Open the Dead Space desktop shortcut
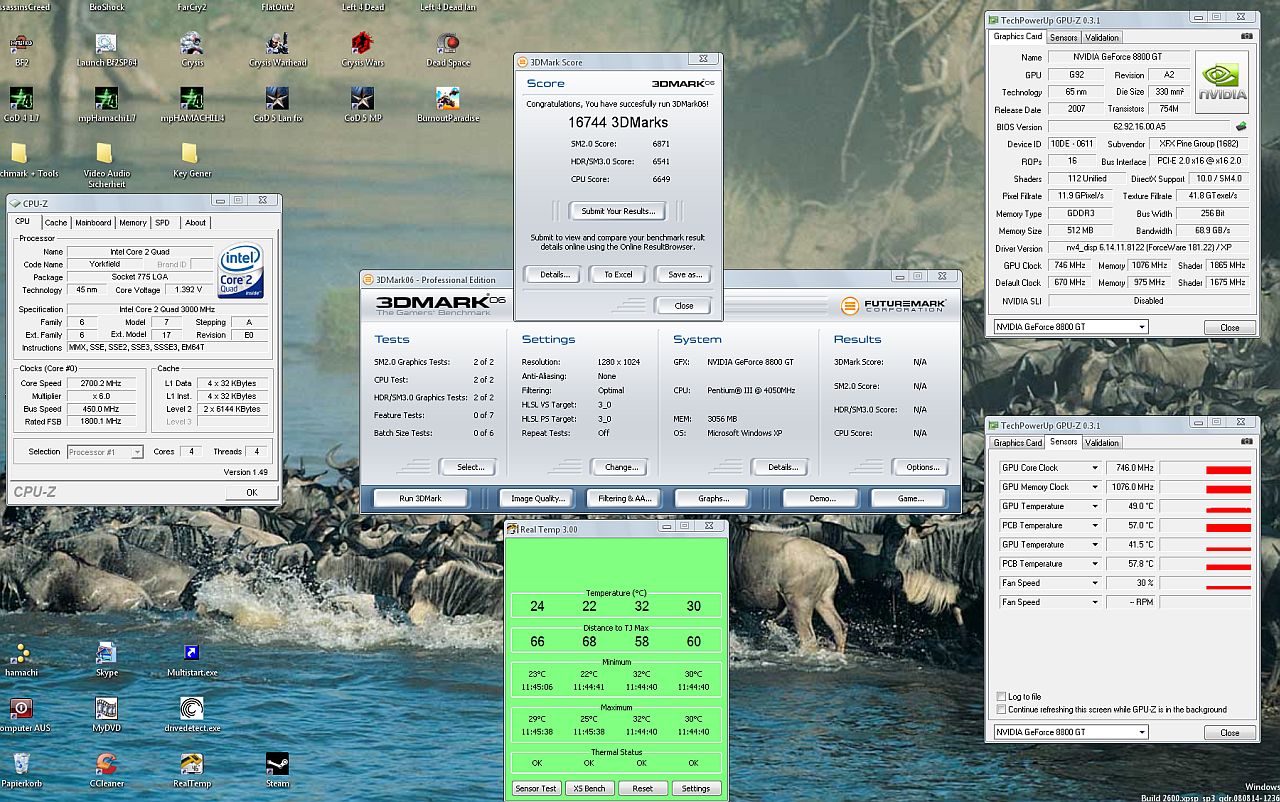This screenshot has height=802, width=1280. [448, 51]
